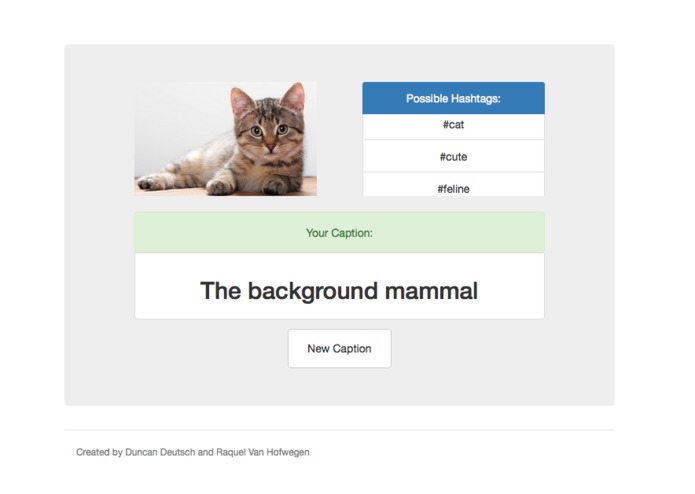Click the word "background" in the caption
Image resolution: width=695 pixels, height=494 pixels.
312,292
